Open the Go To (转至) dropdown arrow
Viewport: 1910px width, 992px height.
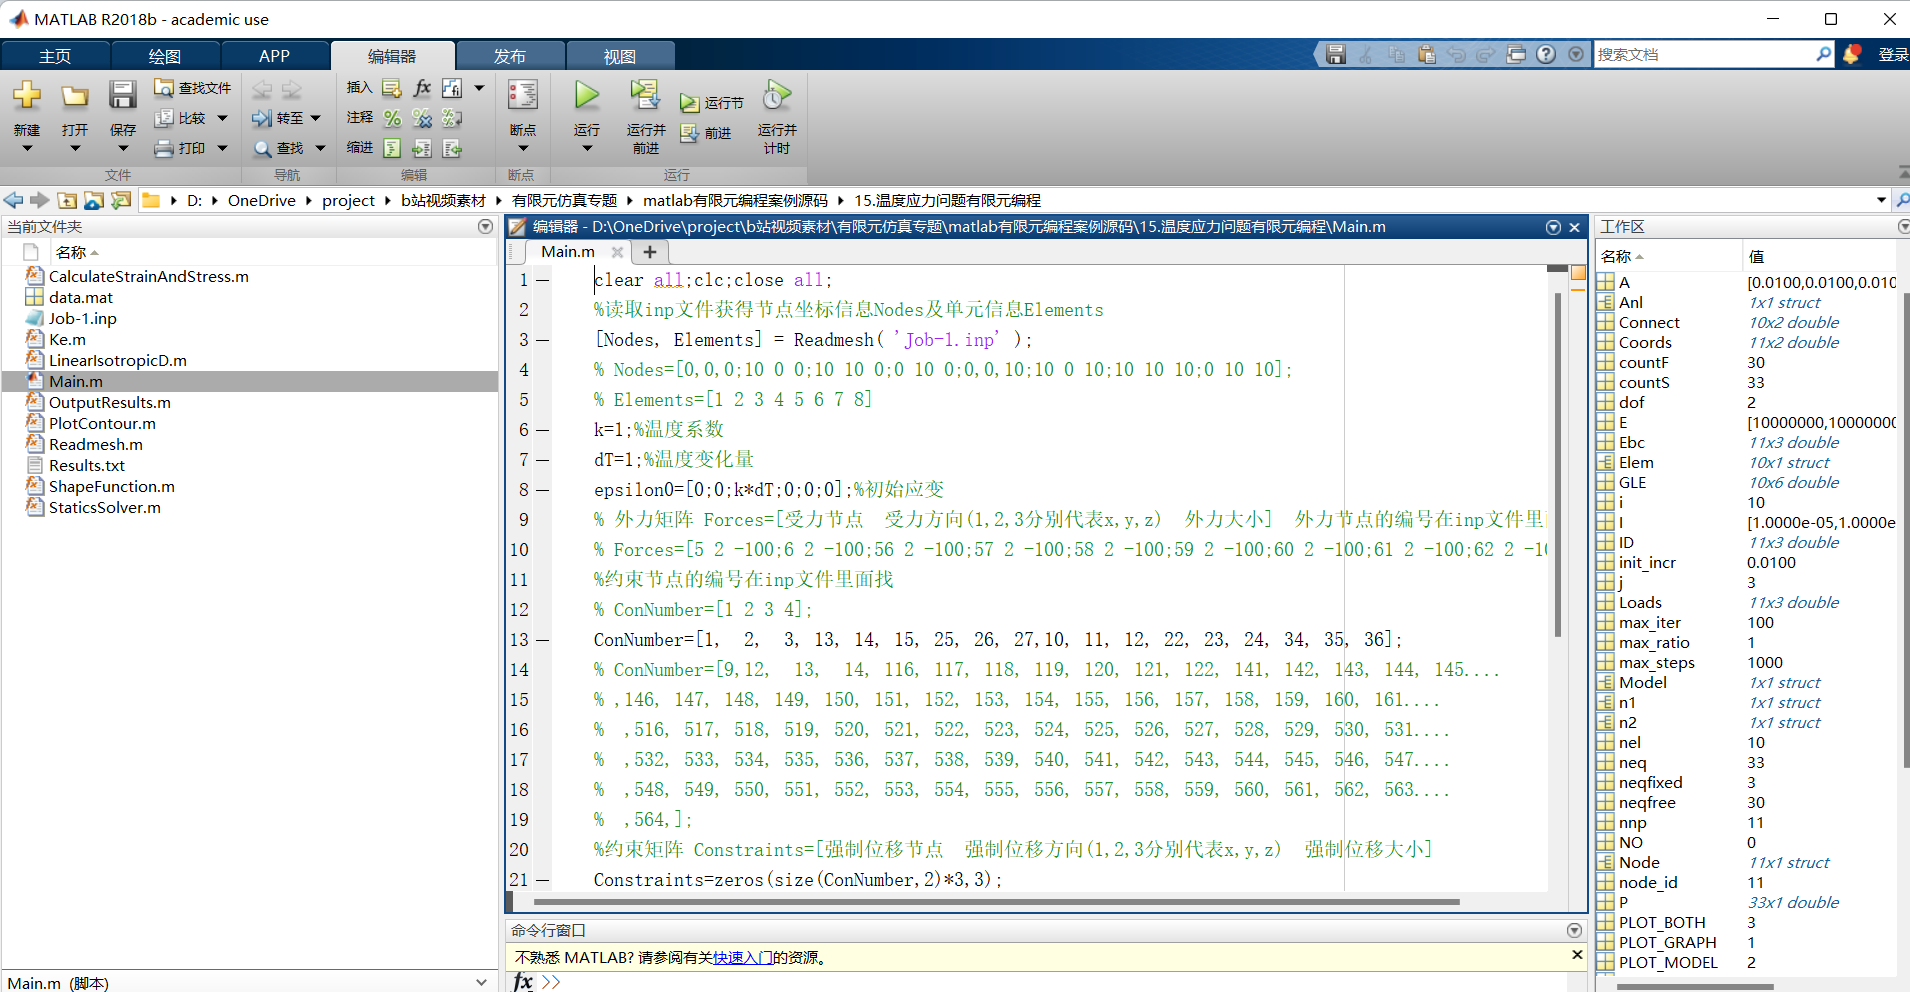pyautogui.click(x=316, y=118)
